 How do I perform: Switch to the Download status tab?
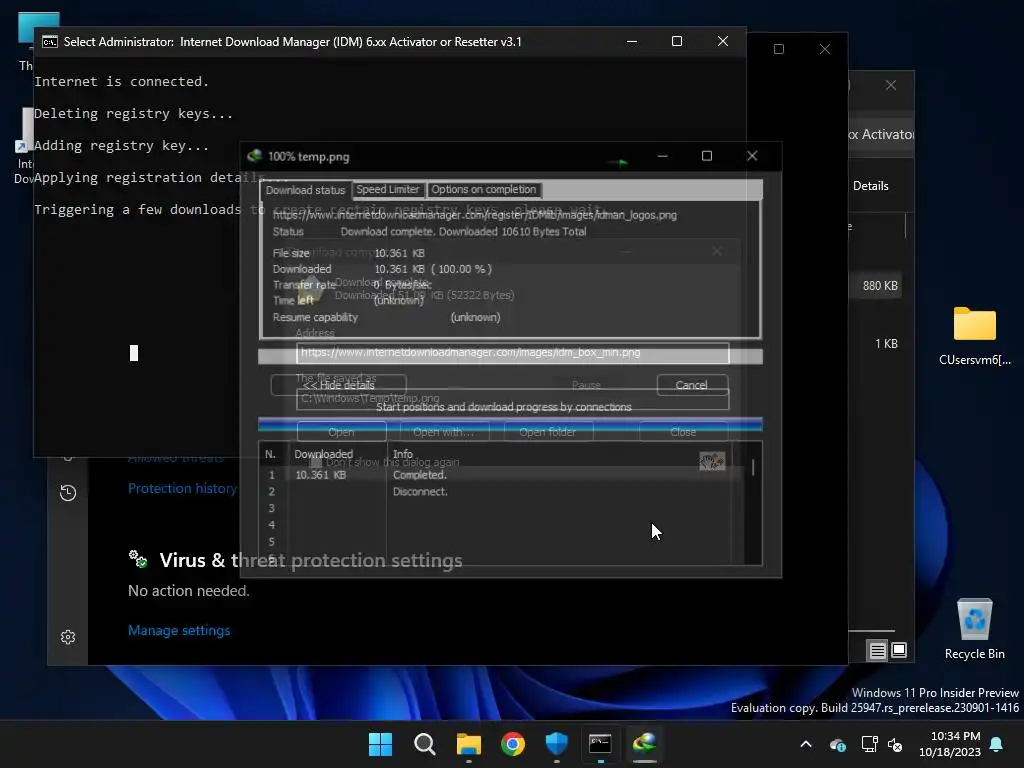click(x=305, y=190)
